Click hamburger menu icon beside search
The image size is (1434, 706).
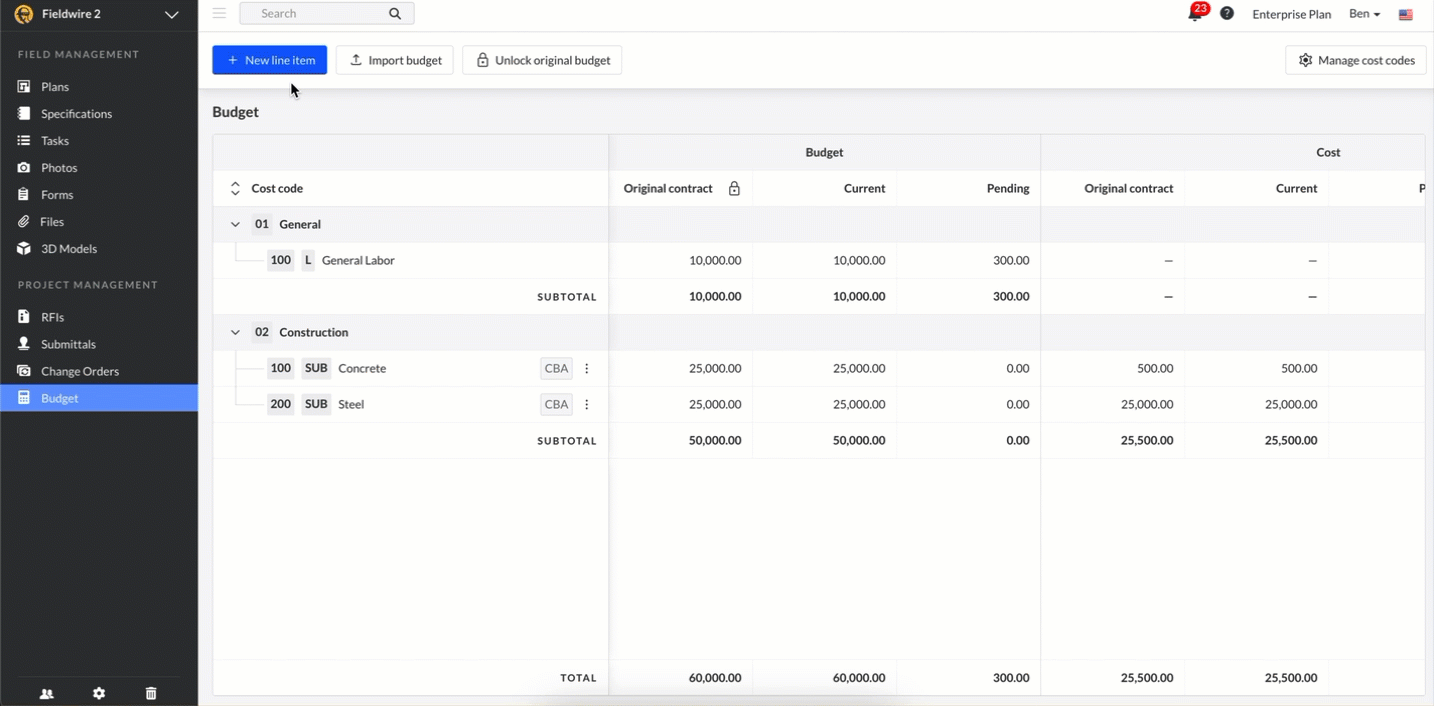pyautogui.click(x=219, y=13)
